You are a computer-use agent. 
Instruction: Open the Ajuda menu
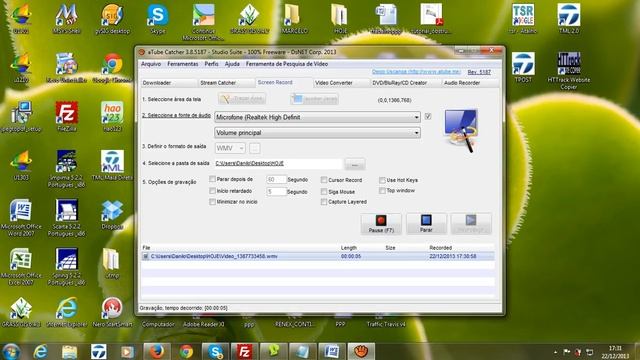pos(232,64)
